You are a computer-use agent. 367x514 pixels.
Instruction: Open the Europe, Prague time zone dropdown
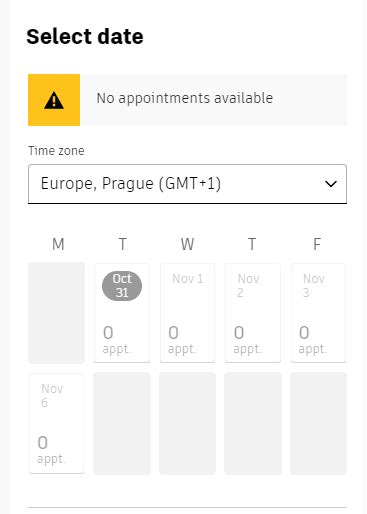[x=187, y=184]
